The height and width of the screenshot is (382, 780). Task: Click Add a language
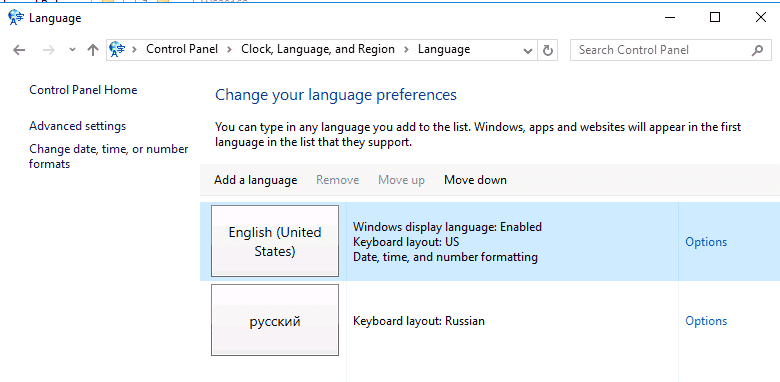(x=256, y=180)
